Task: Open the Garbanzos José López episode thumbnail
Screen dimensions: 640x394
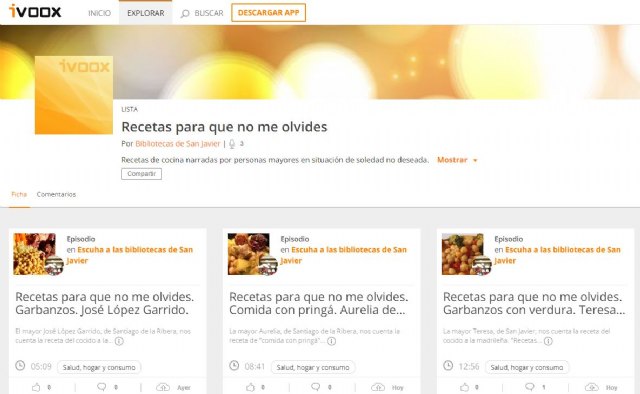Action: [35, 254]
